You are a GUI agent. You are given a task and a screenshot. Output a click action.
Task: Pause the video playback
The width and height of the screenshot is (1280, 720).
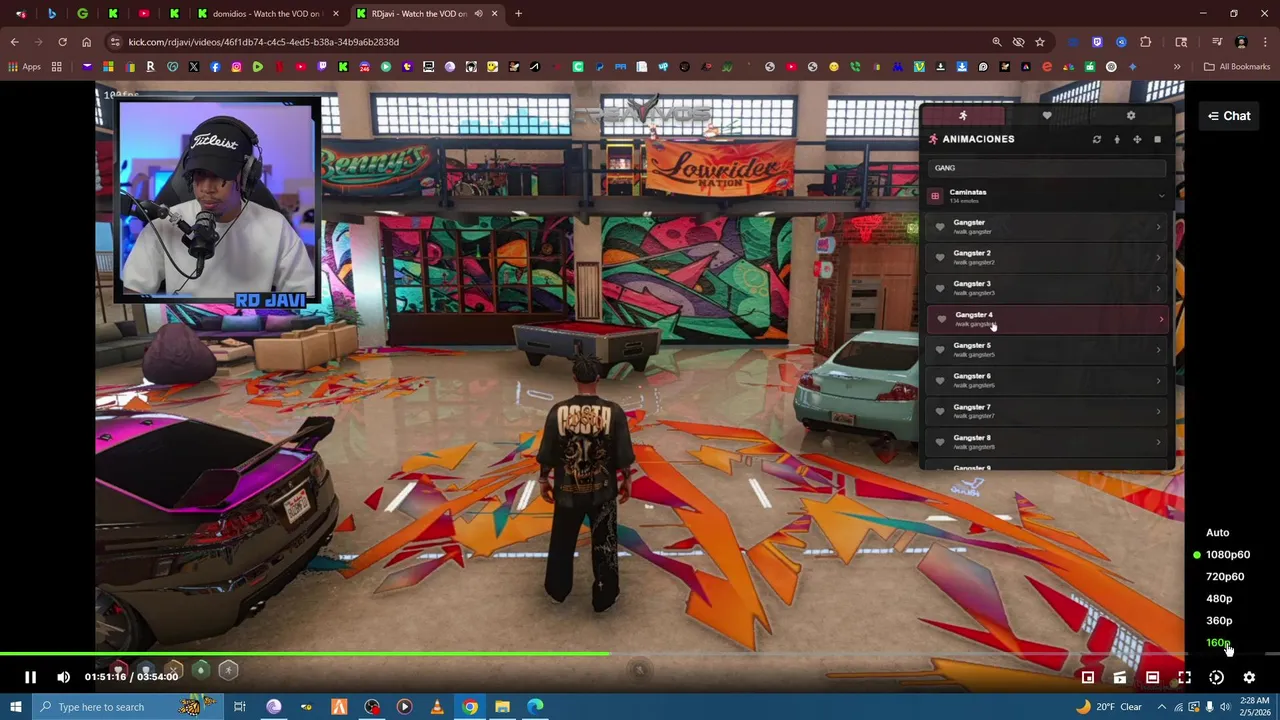click(x=30, y=677)
